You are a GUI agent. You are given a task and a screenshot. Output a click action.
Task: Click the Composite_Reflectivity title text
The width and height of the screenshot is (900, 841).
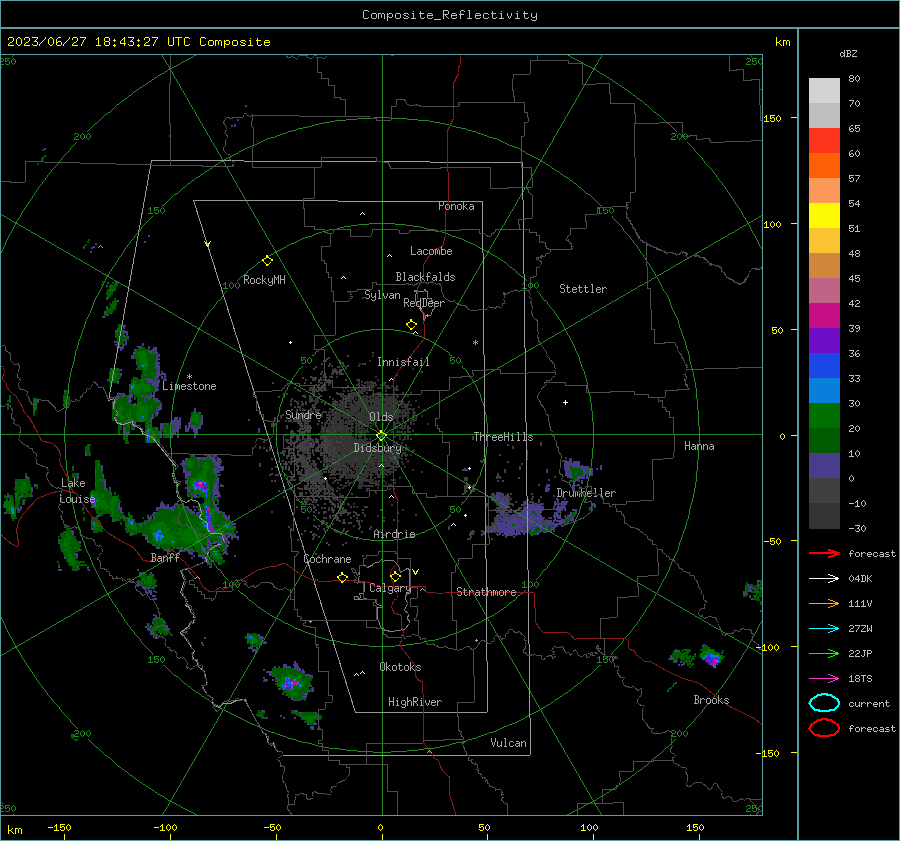click(x=449, y=15)
